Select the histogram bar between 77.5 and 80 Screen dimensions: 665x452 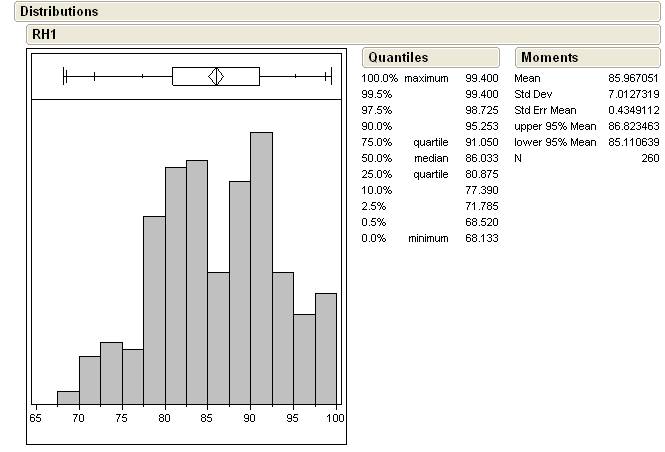154,309
